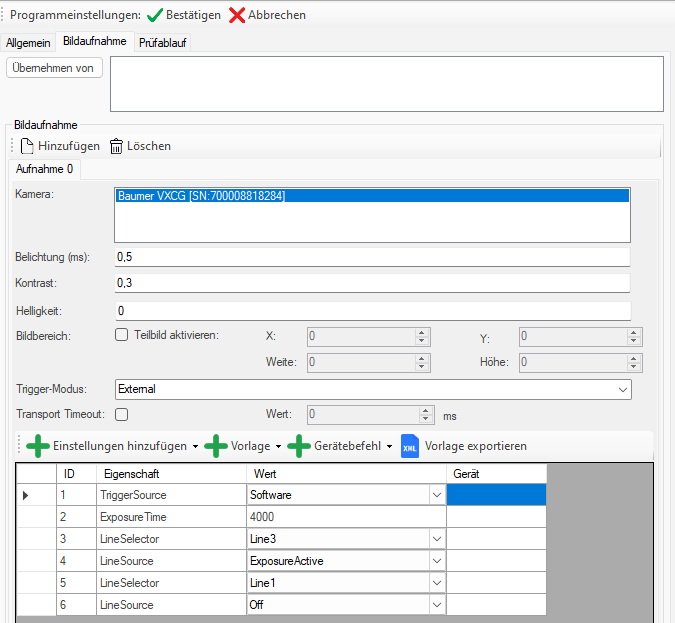
Task: Open the ExposureActive LineSource dropdown
Action: 436,560
